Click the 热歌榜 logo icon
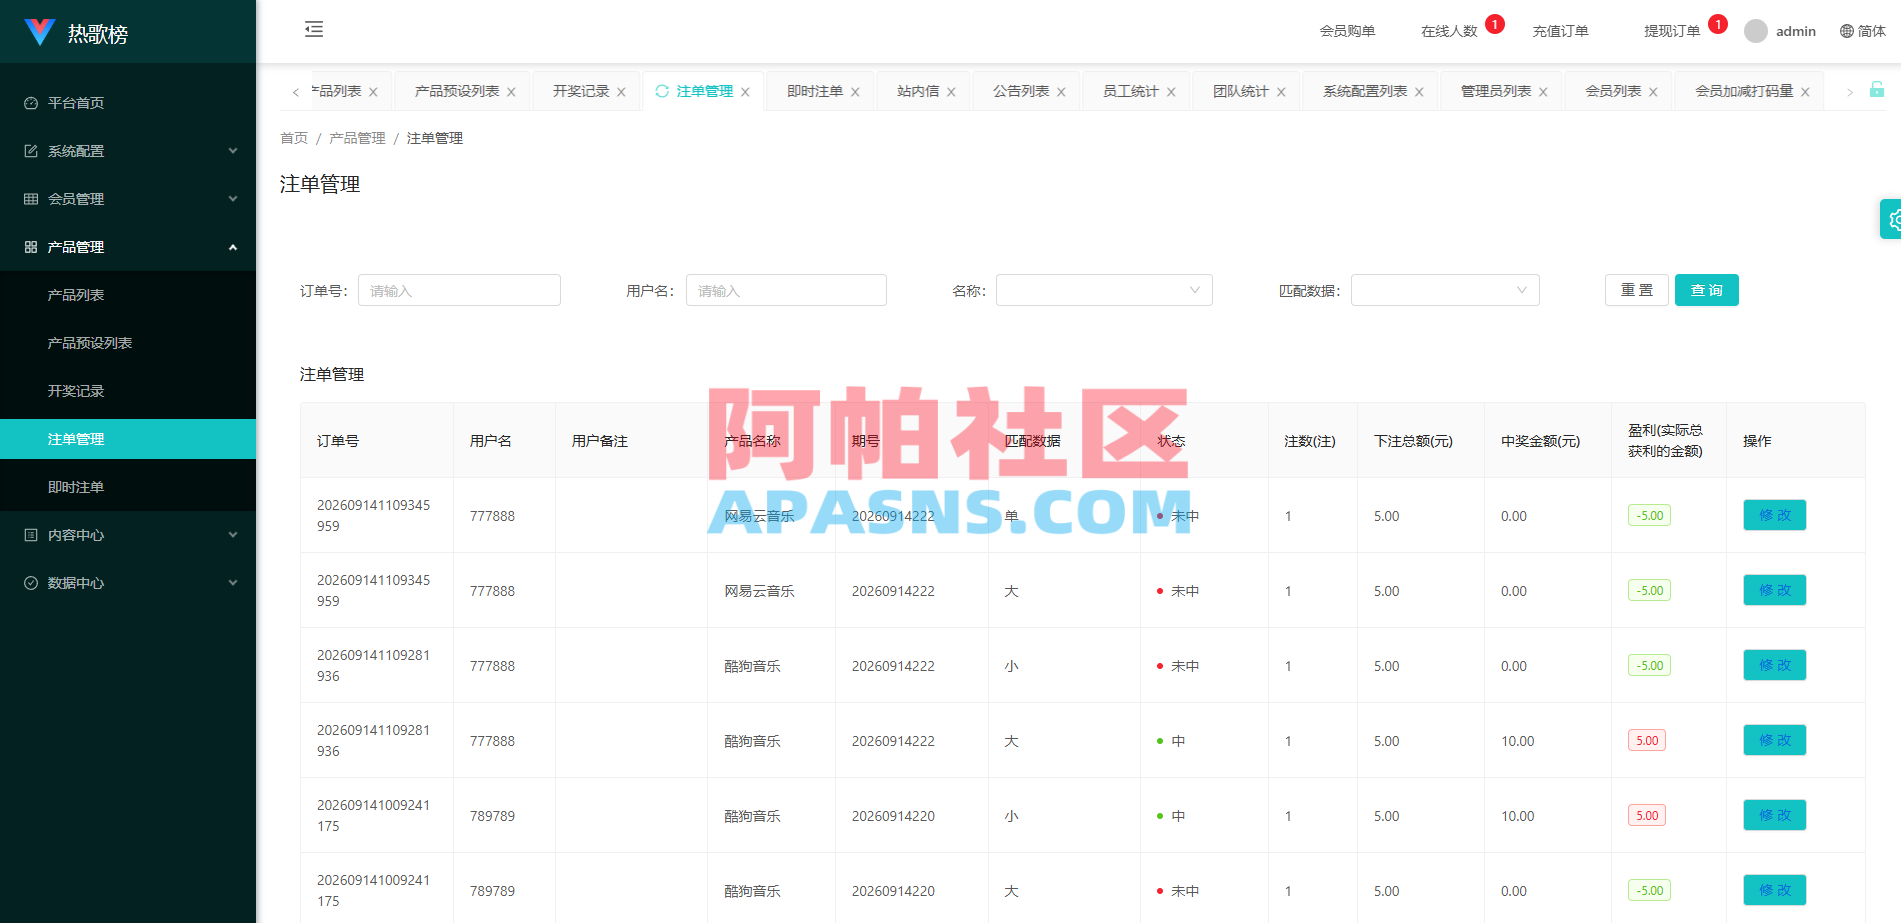This screenshot has height=923, width=1901. [40, 32]
